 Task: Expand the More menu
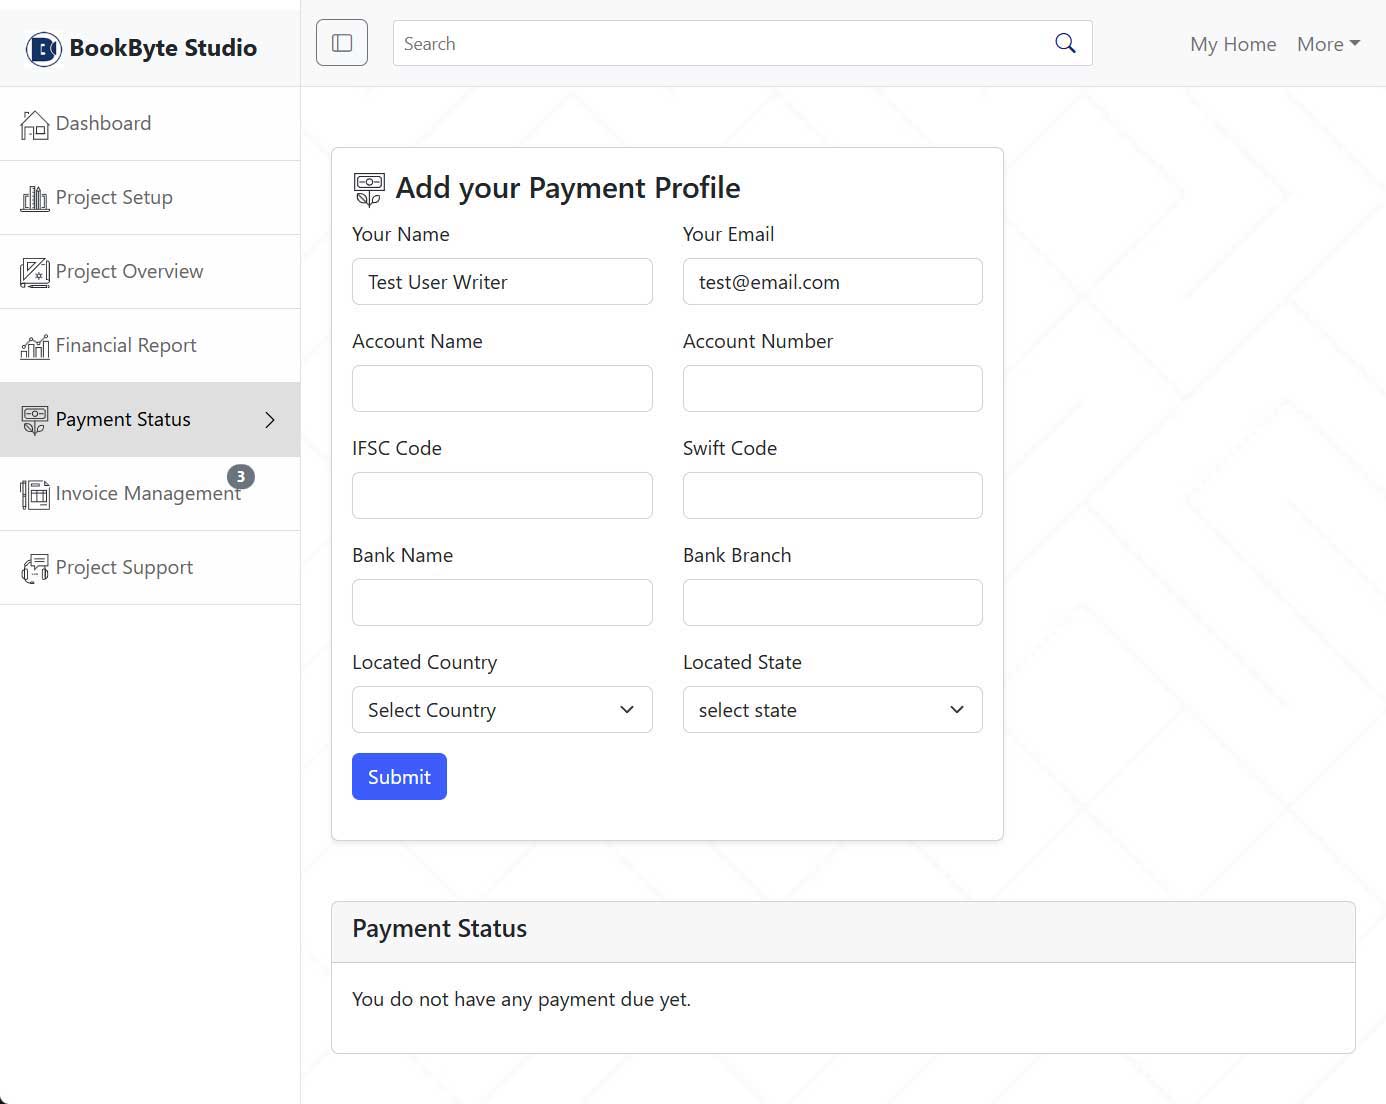(1328, 44)
